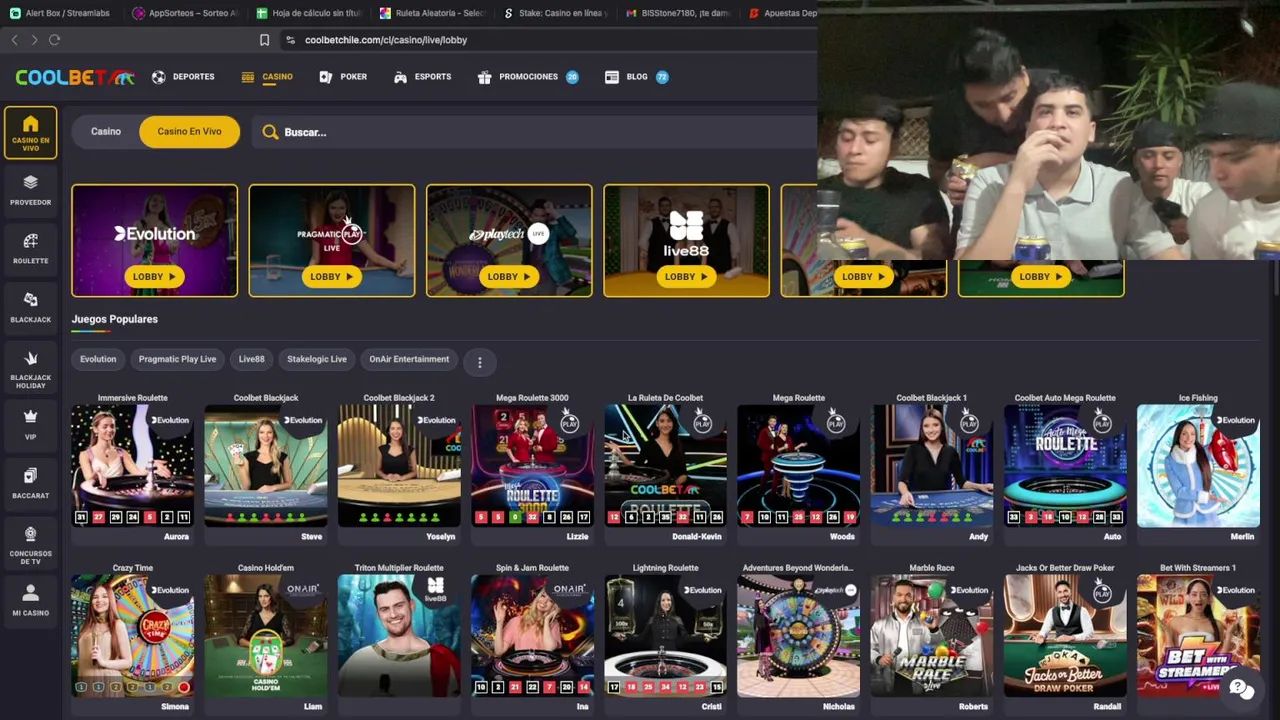Open Blackjack Holiday in sidebar
Viewport: 1280px width, 720px height.
coord(30,370)
